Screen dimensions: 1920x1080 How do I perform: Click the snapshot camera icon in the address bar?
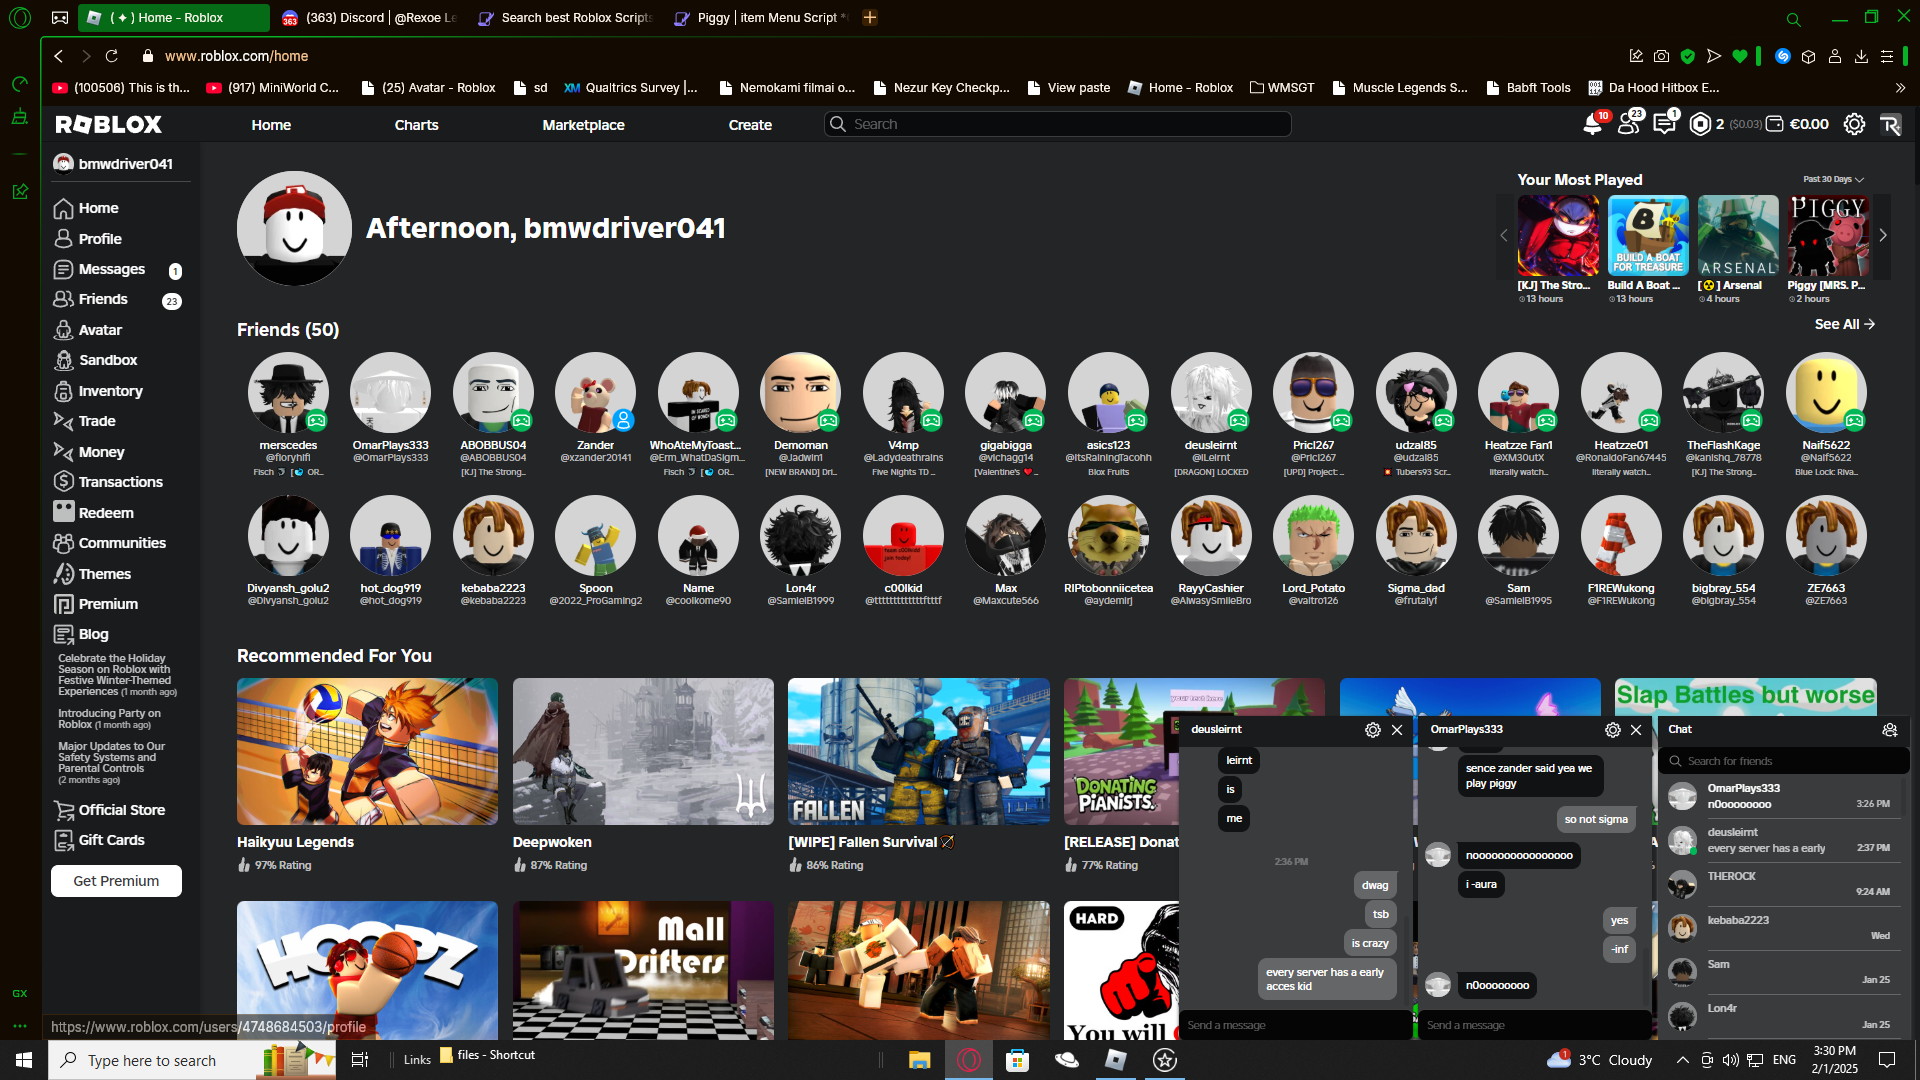(x=1661, y=57)
